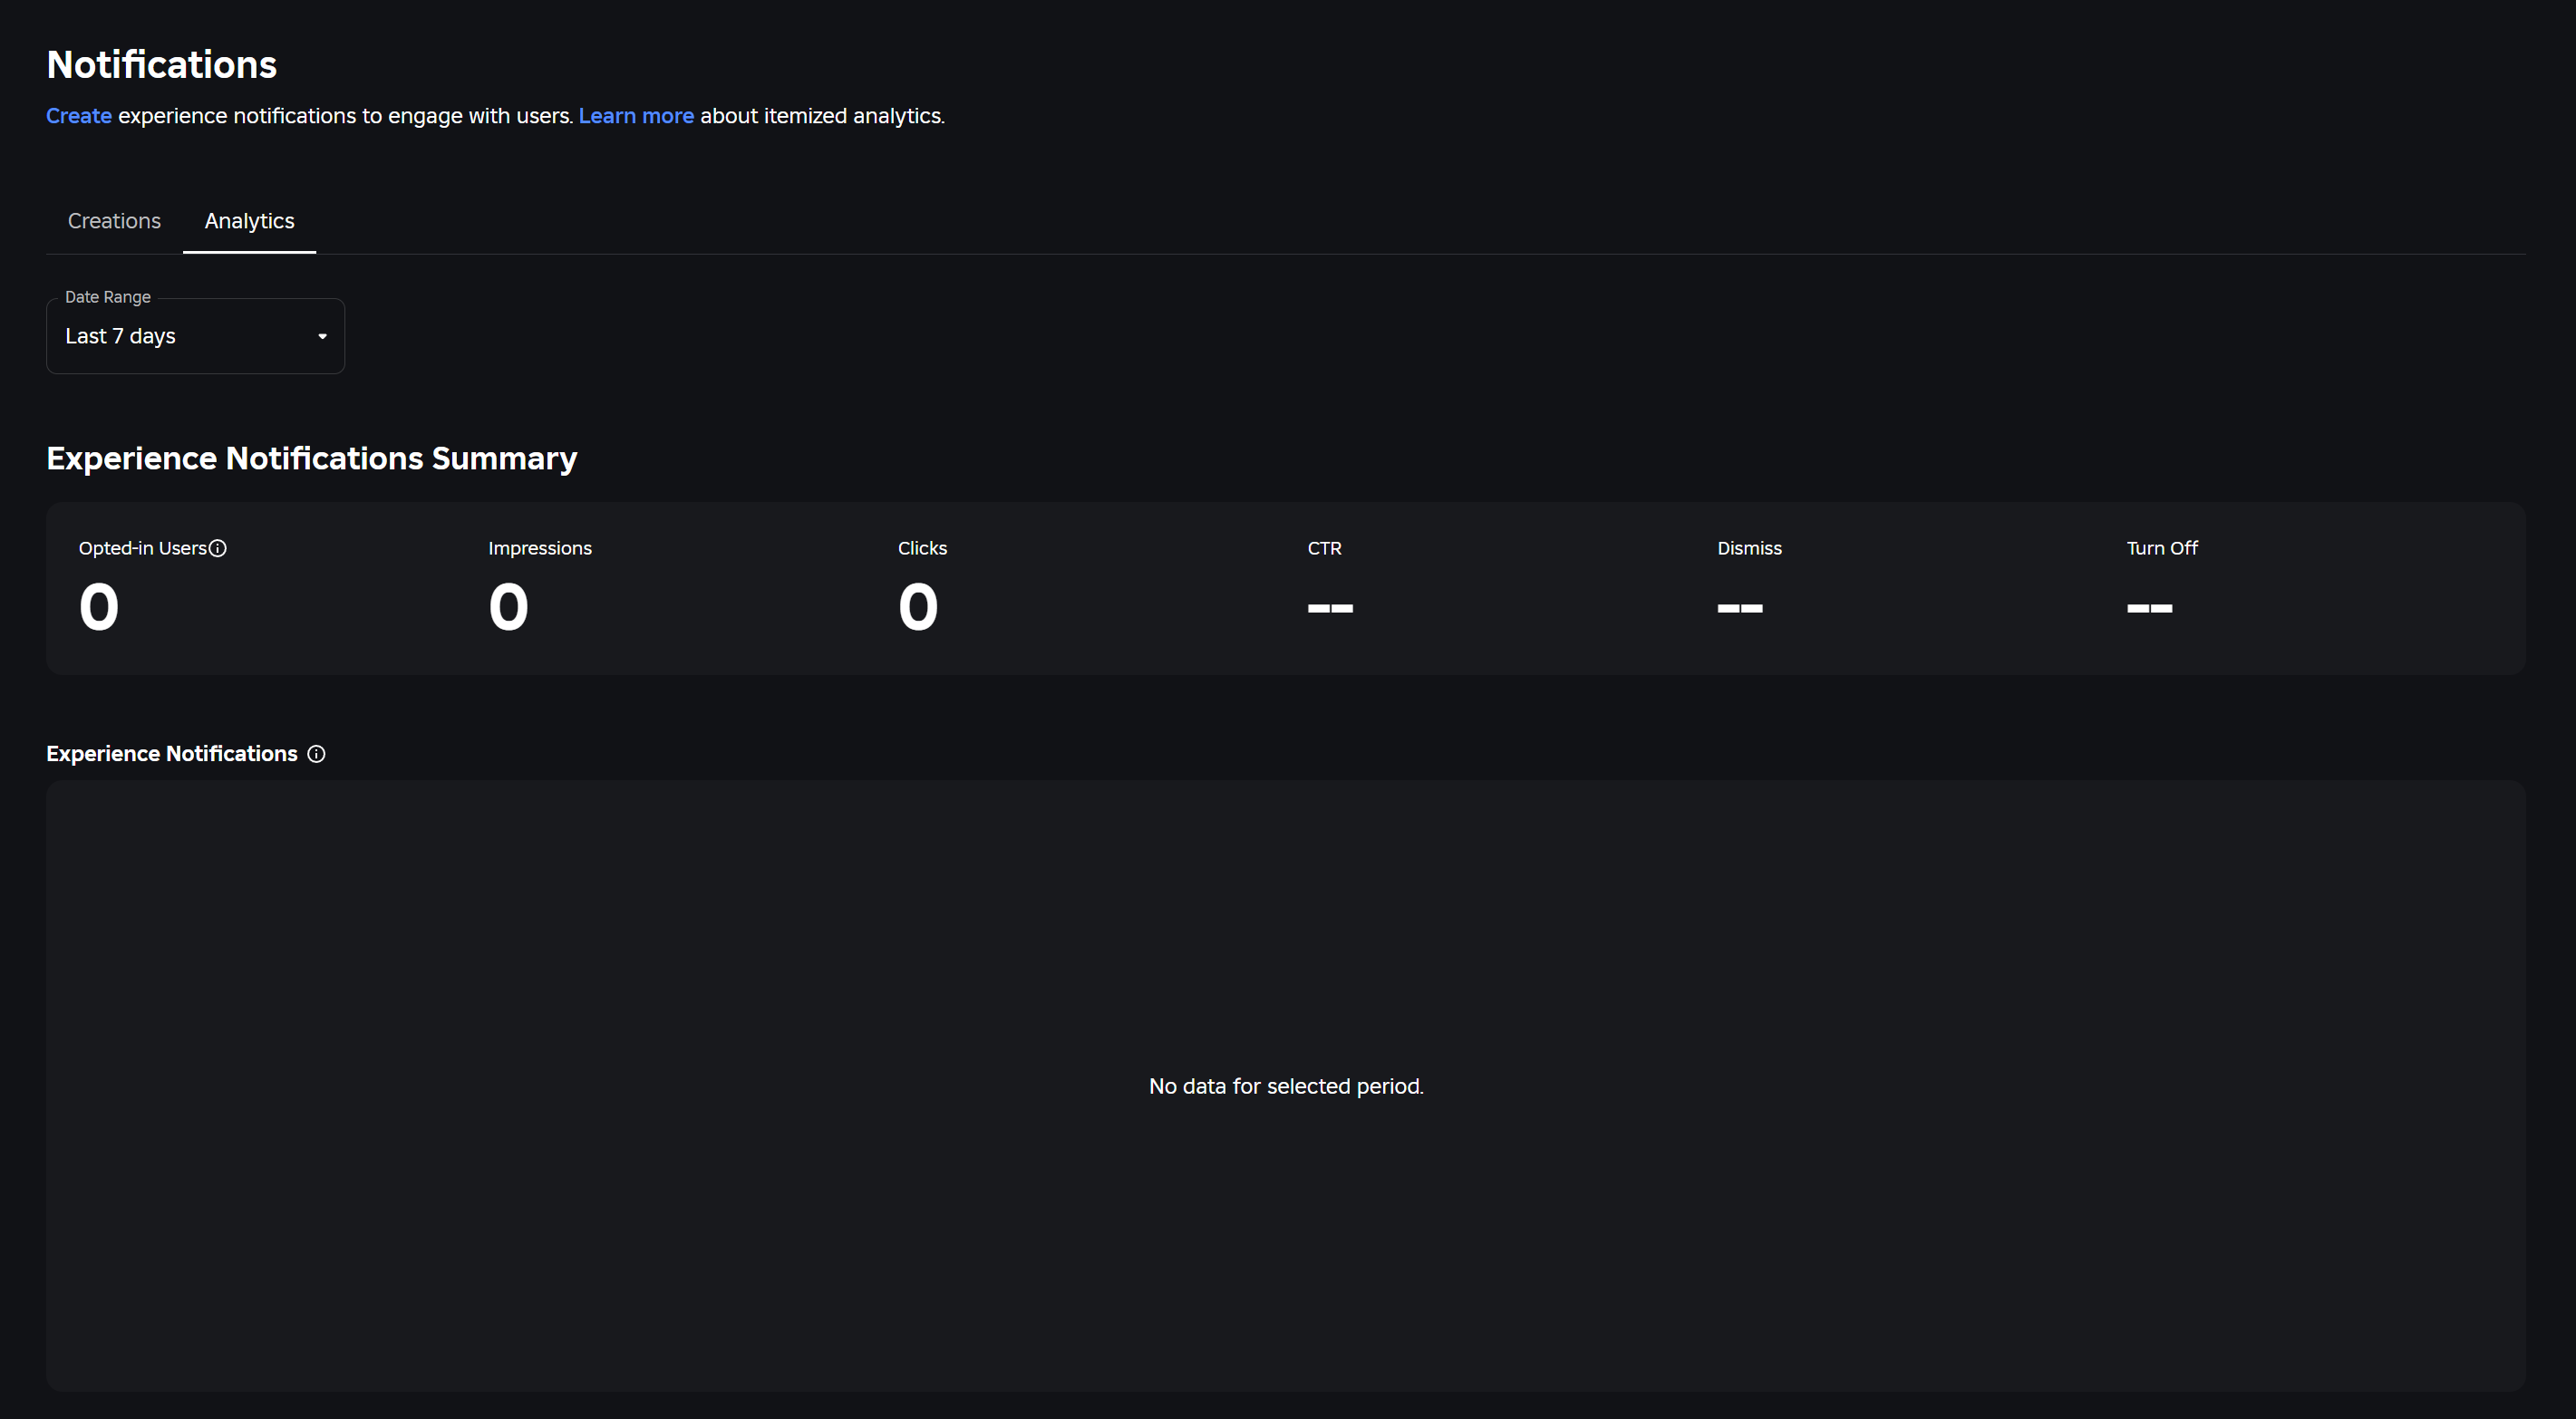
Task: Click the Experience Notifications info icon
Action: pyautogui.click(x=316, y=754)
